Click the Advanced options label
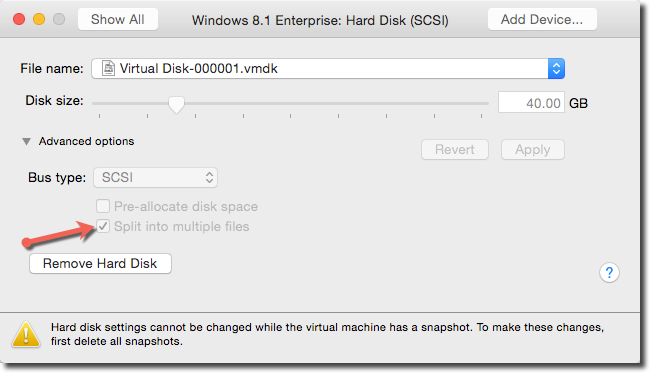 (87, 141)
